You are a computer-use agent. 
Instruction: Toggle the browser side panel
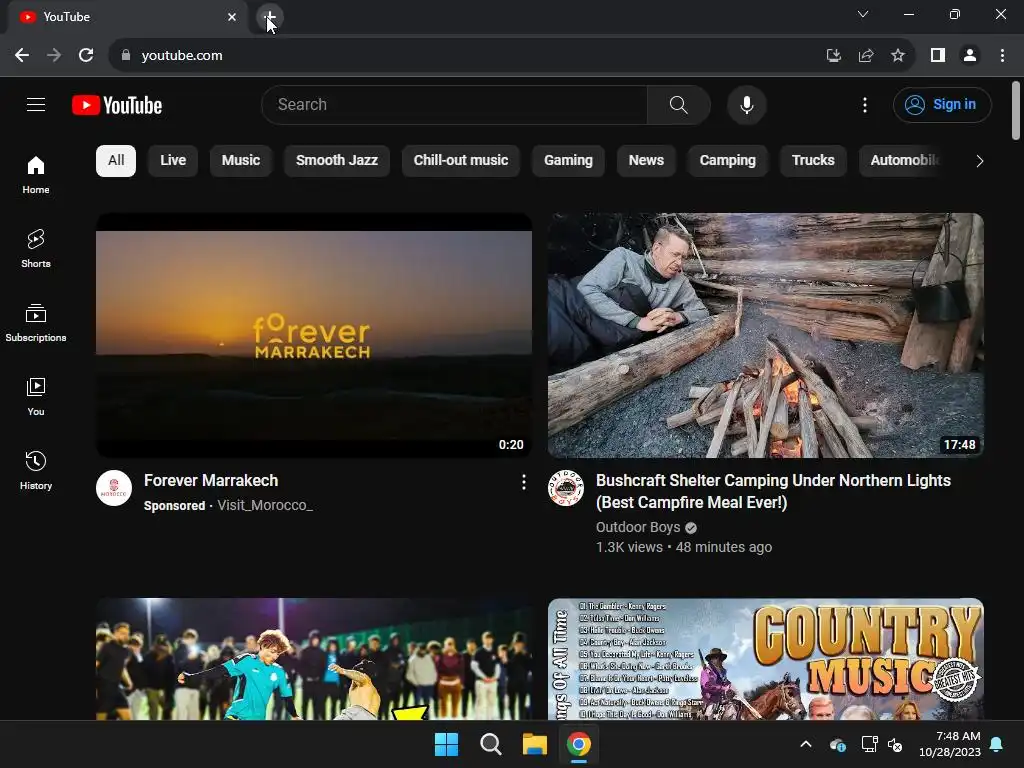938,56
